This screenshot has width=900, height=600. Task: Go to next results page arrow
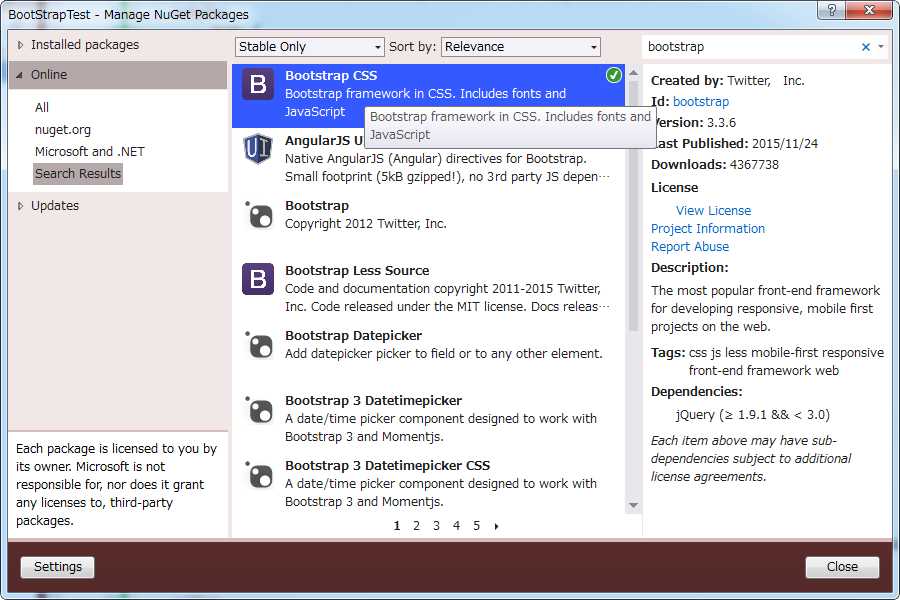(x=496, y=526)
